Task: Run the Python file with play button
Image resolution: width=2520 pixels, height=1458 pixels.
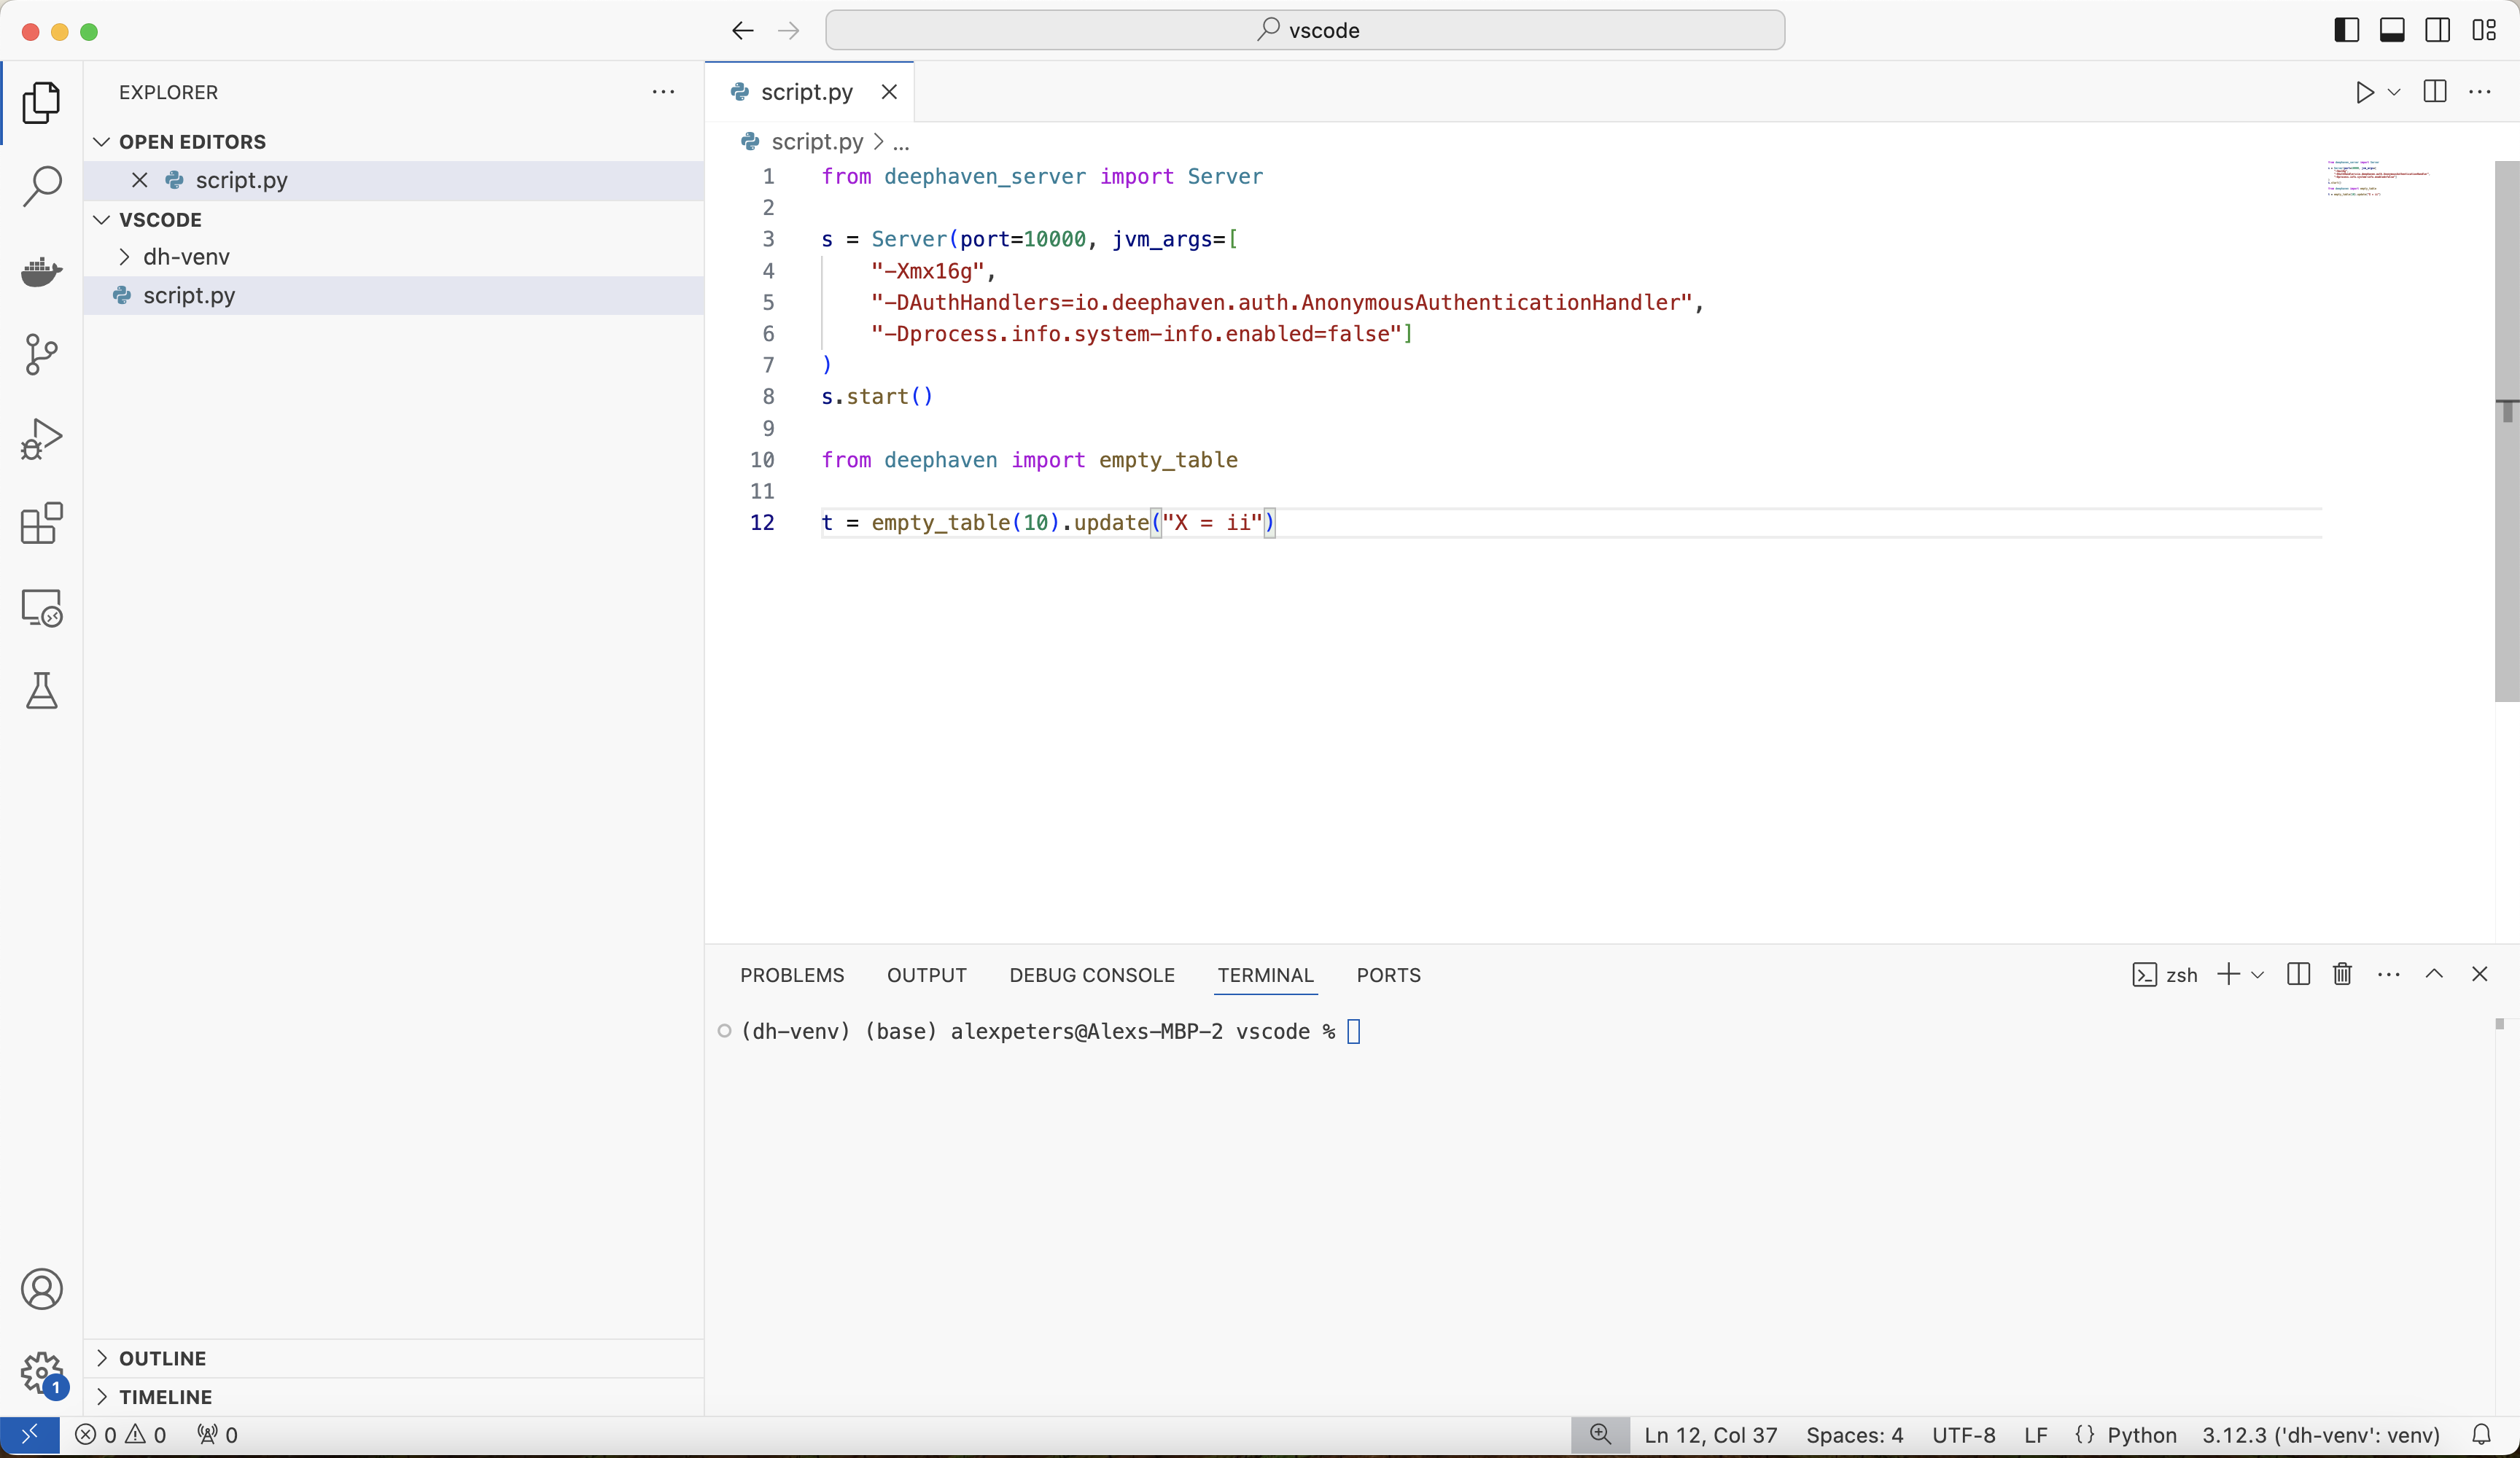Action: [2364, 92]
